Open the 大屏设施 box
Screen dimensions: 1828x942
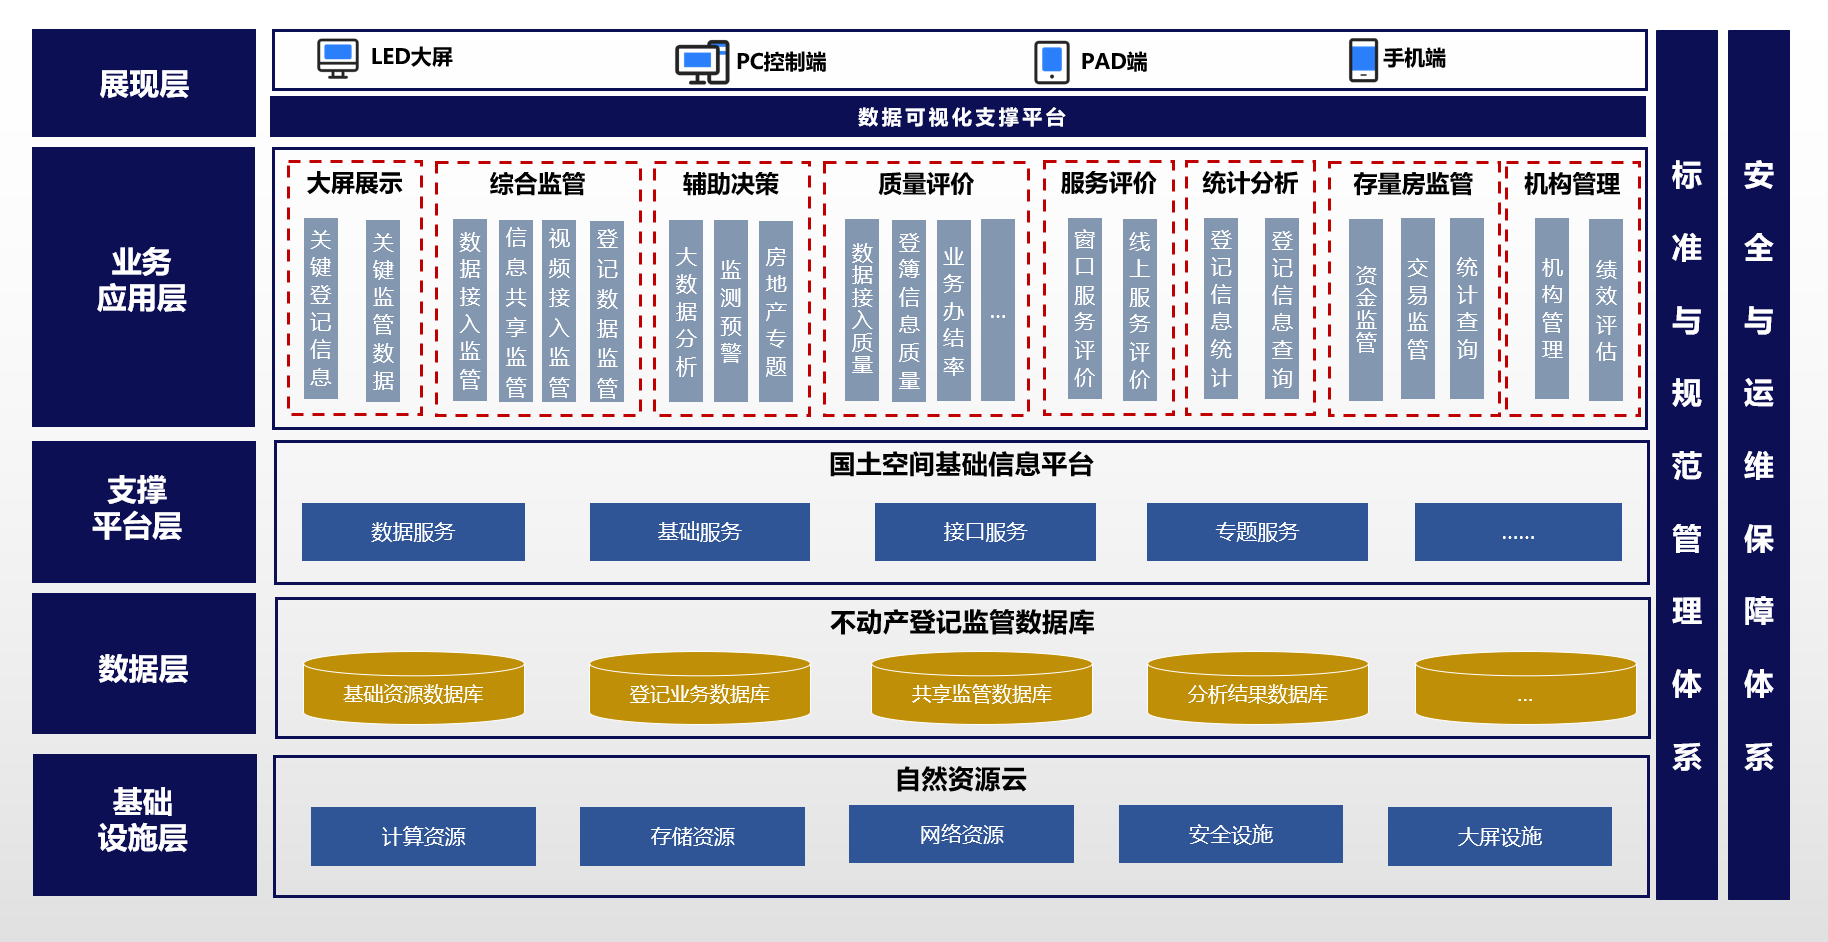click(x=1499, y=836)
